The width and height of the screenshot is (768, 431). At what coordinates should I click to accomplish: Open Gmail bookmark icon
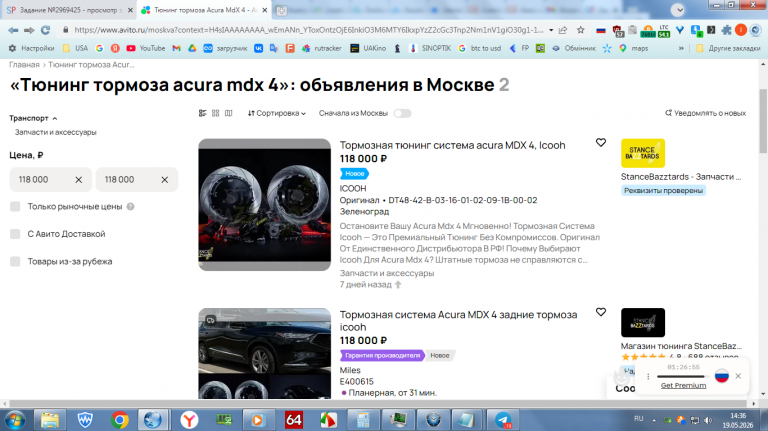[176, 48]
